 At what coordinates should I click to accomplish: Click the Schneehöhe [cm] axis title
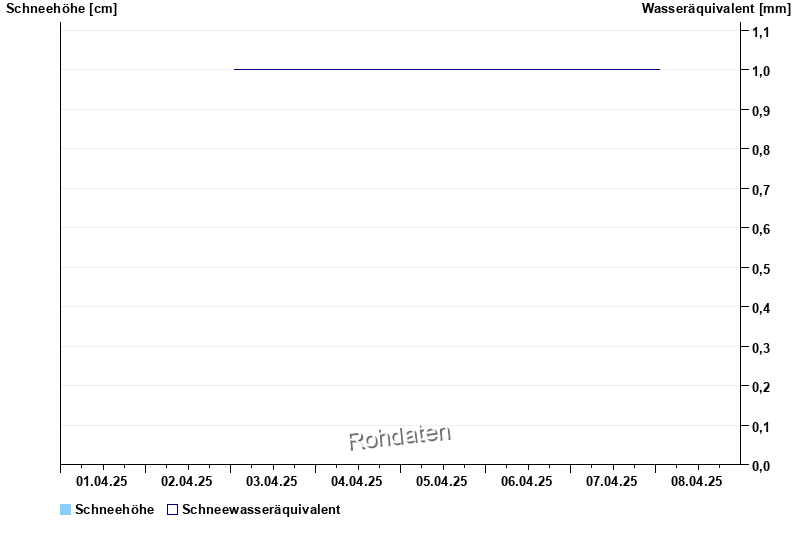(61, 9)
